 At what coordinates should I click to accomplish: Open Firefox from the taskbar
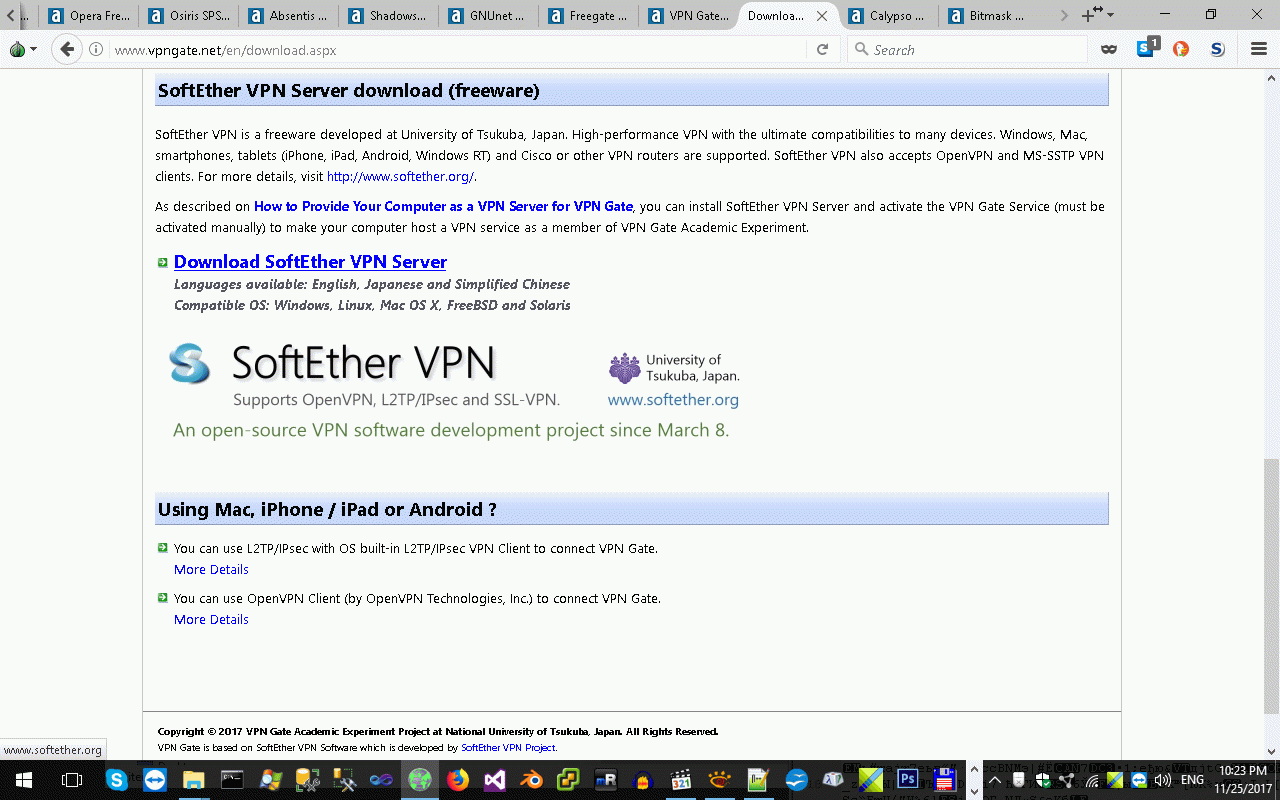coord(457,780)
